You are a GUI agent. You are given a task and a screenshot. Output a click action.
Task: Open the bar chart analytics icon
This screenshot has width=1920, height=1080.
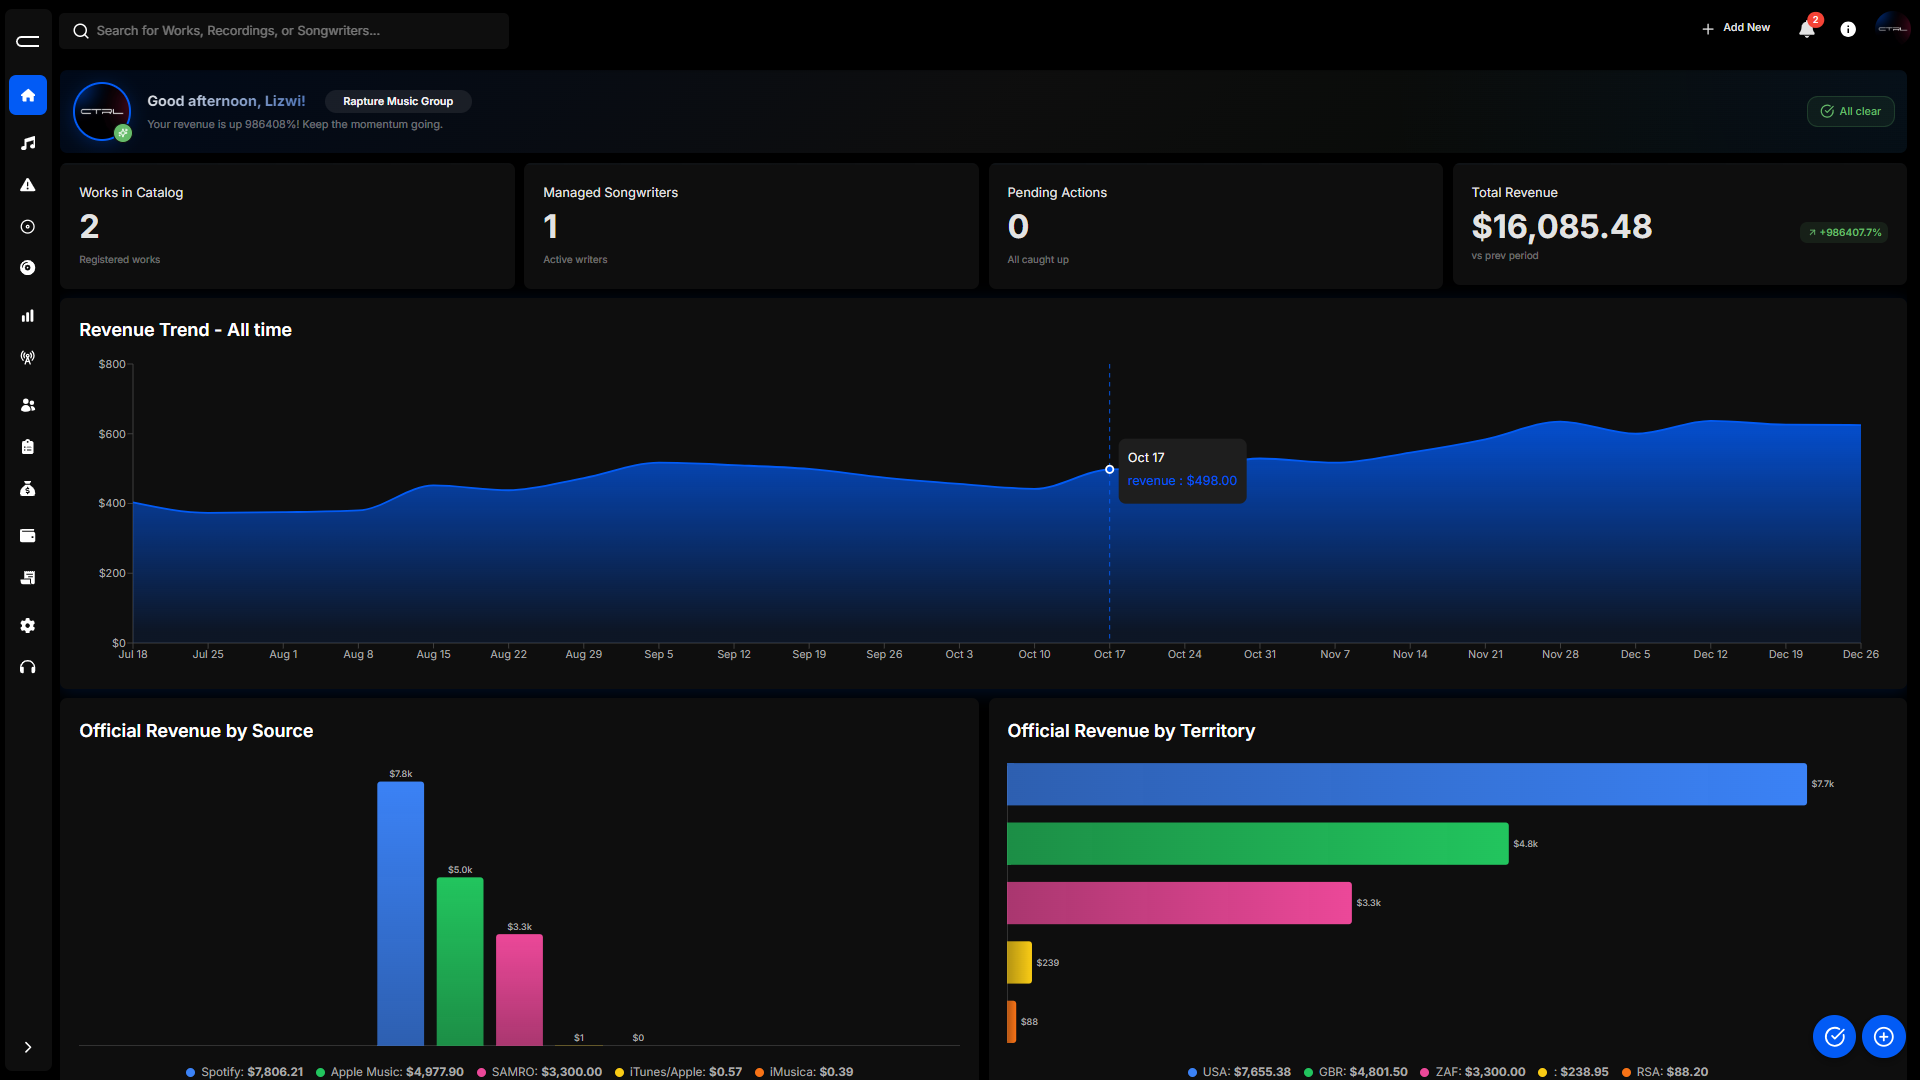[28, 316]
